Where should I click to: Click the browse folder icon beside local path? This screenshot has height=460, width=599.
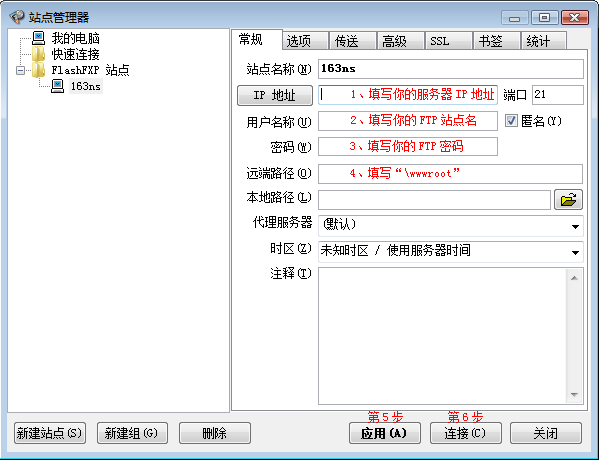coord(568,199)
